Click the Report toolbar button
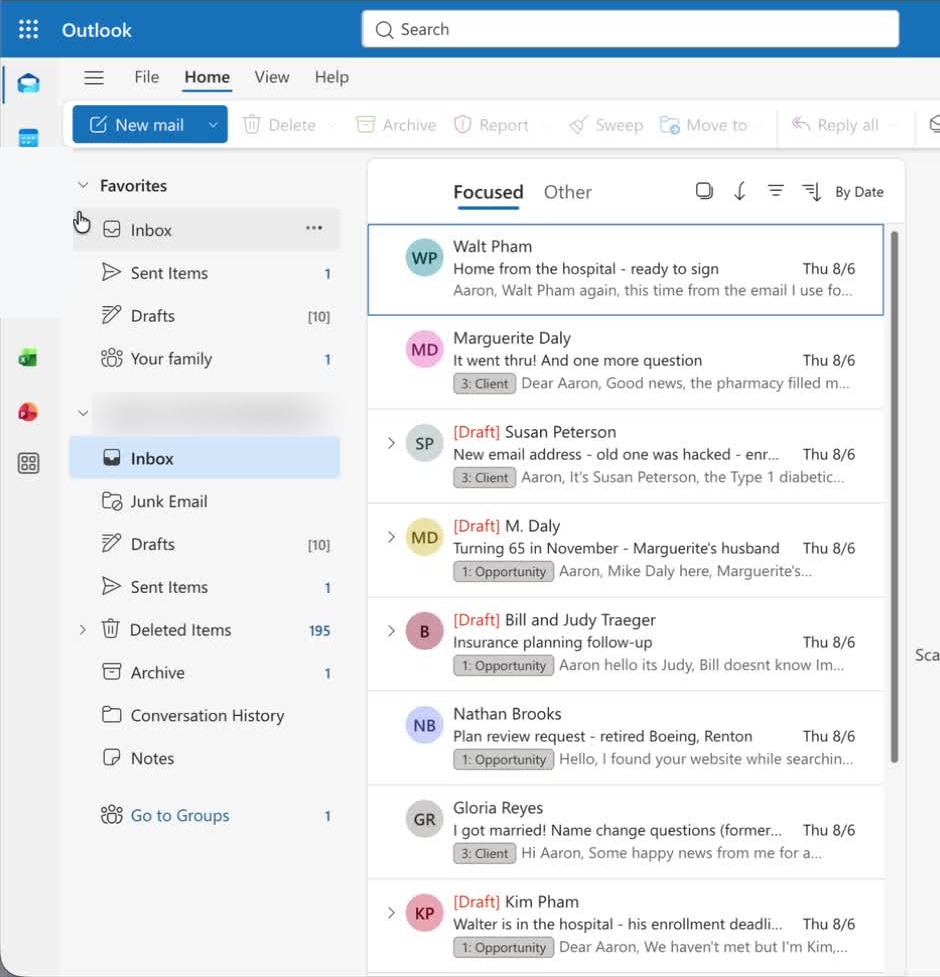This screenshot has width=940, height=977. 491,125
